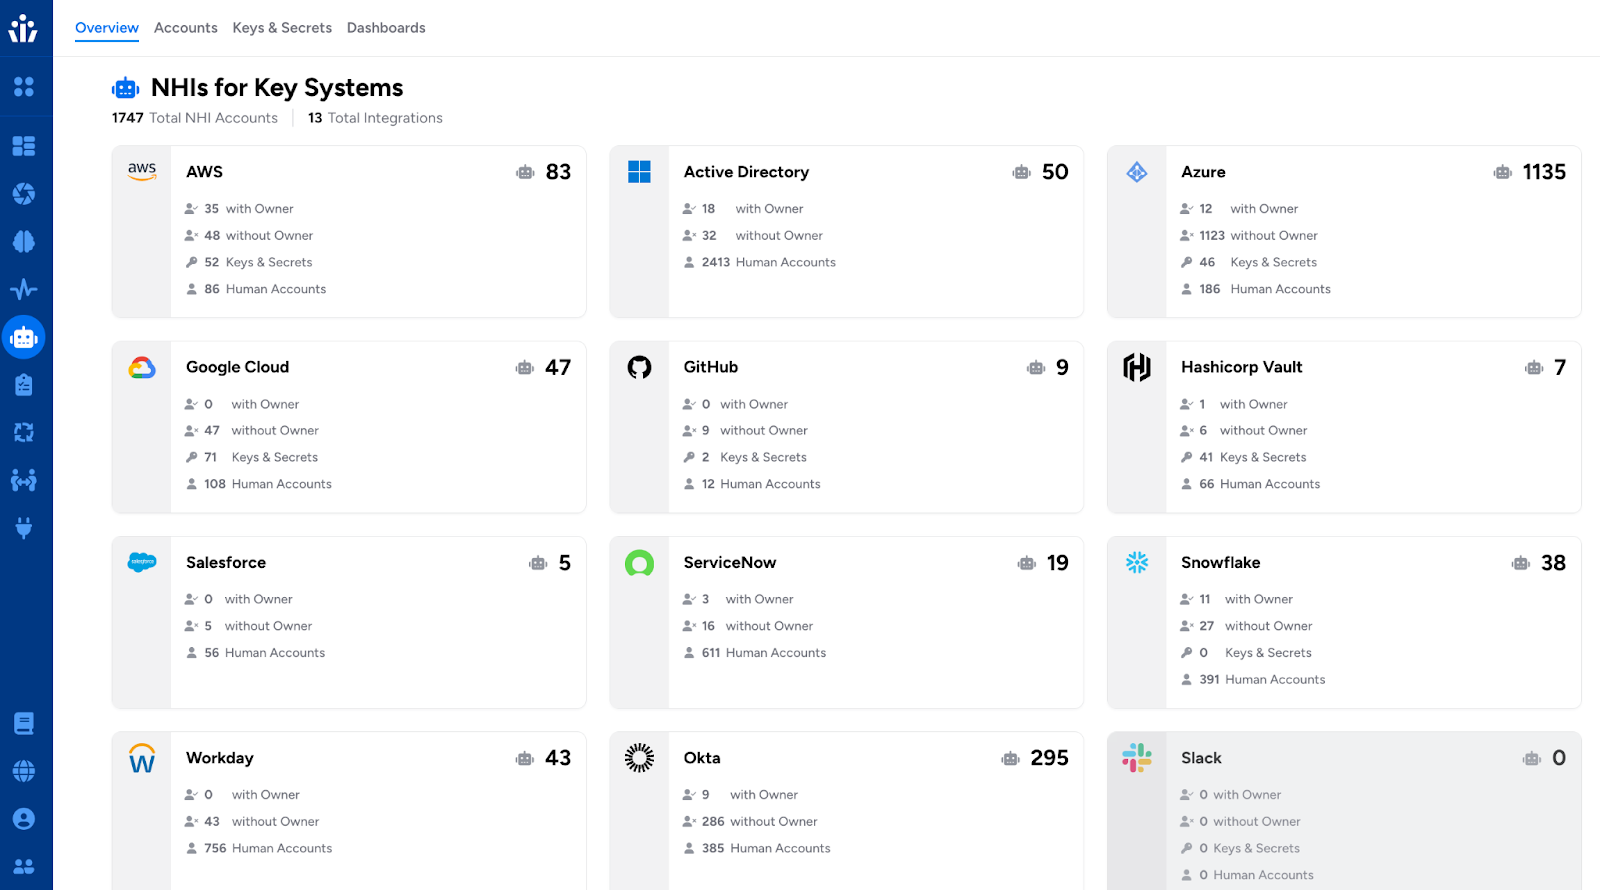Open the plug integrations sidebar icon

pos(24,527)
